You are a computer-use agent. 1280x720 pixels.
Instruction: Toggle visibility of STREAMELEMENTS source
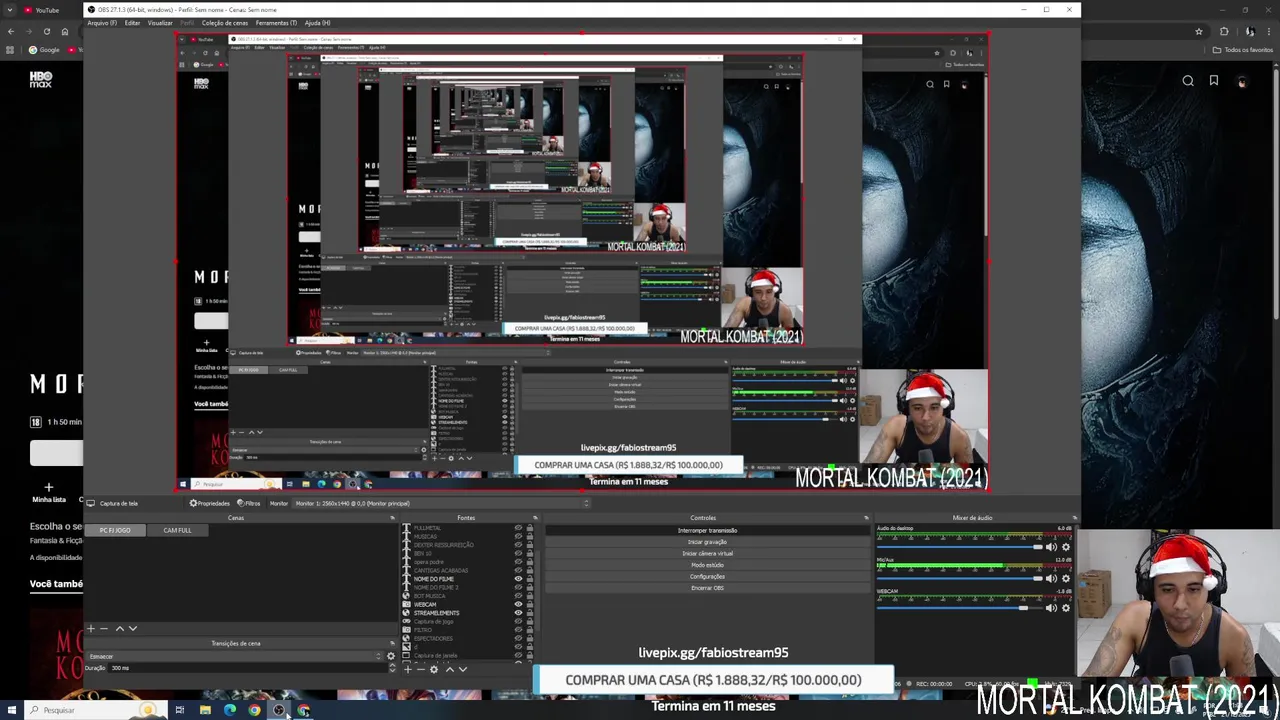tap(518, 613)
